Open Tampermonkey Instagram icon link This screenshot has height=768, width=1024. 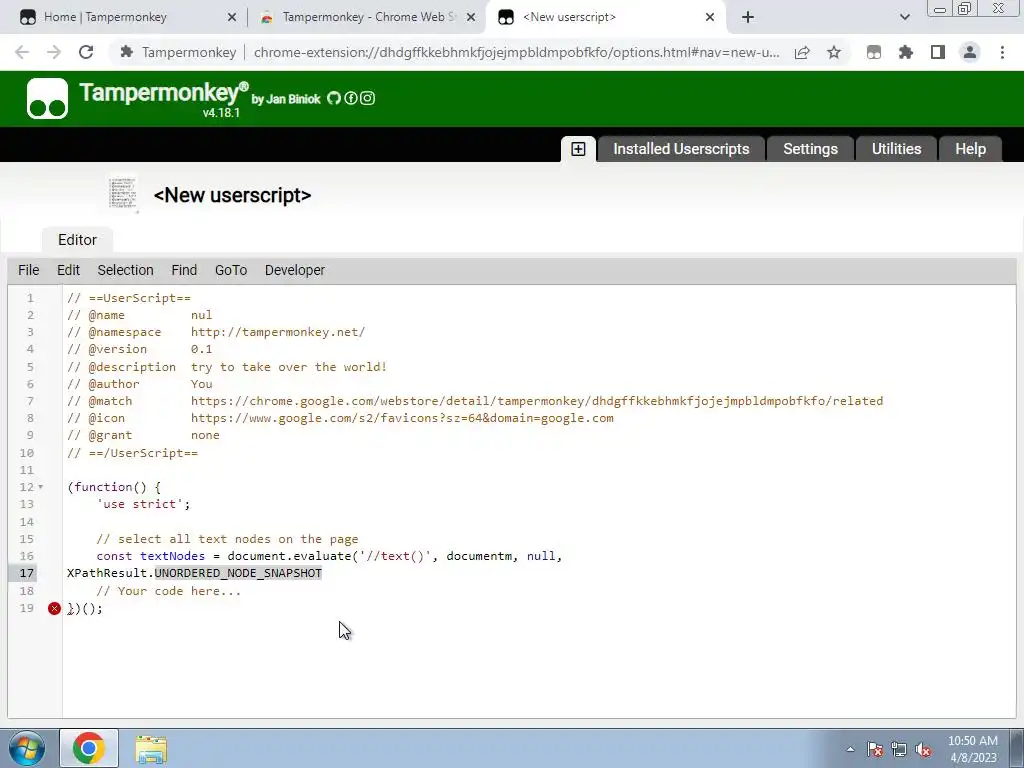[368, 98]
